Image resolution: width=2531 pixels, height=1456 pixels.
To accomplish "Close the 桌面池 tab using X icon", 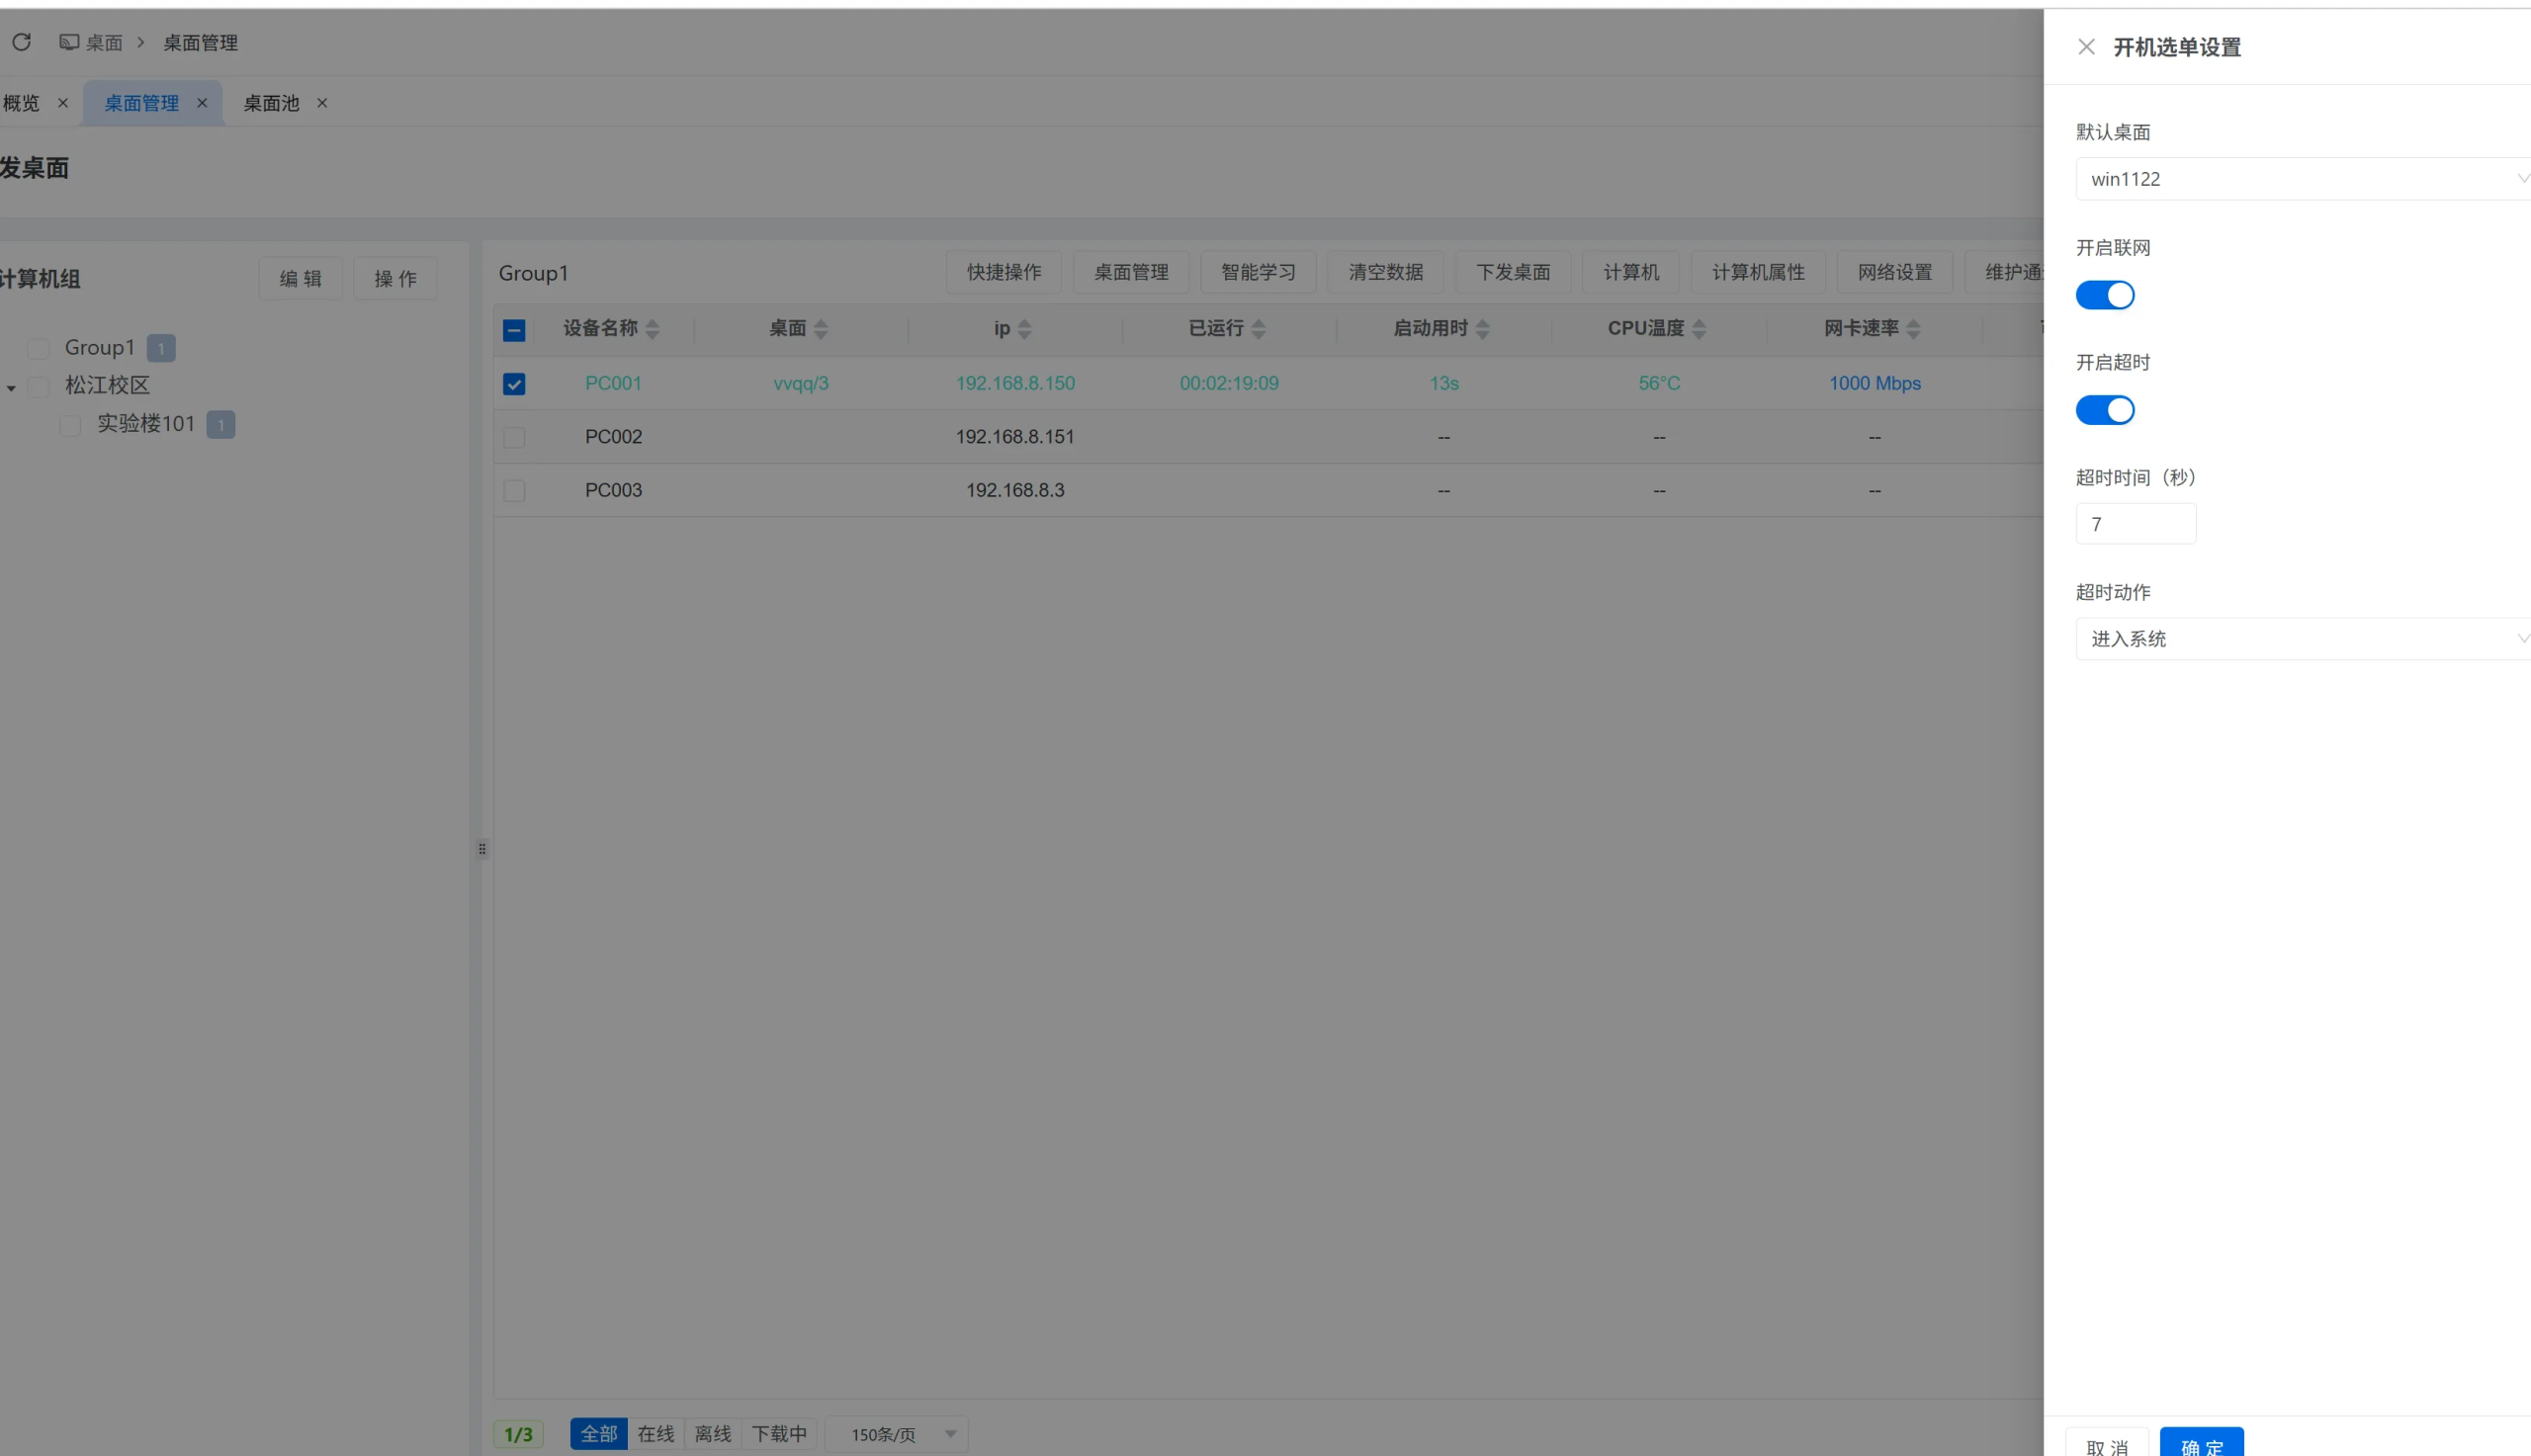I will [x=322, y=103].
